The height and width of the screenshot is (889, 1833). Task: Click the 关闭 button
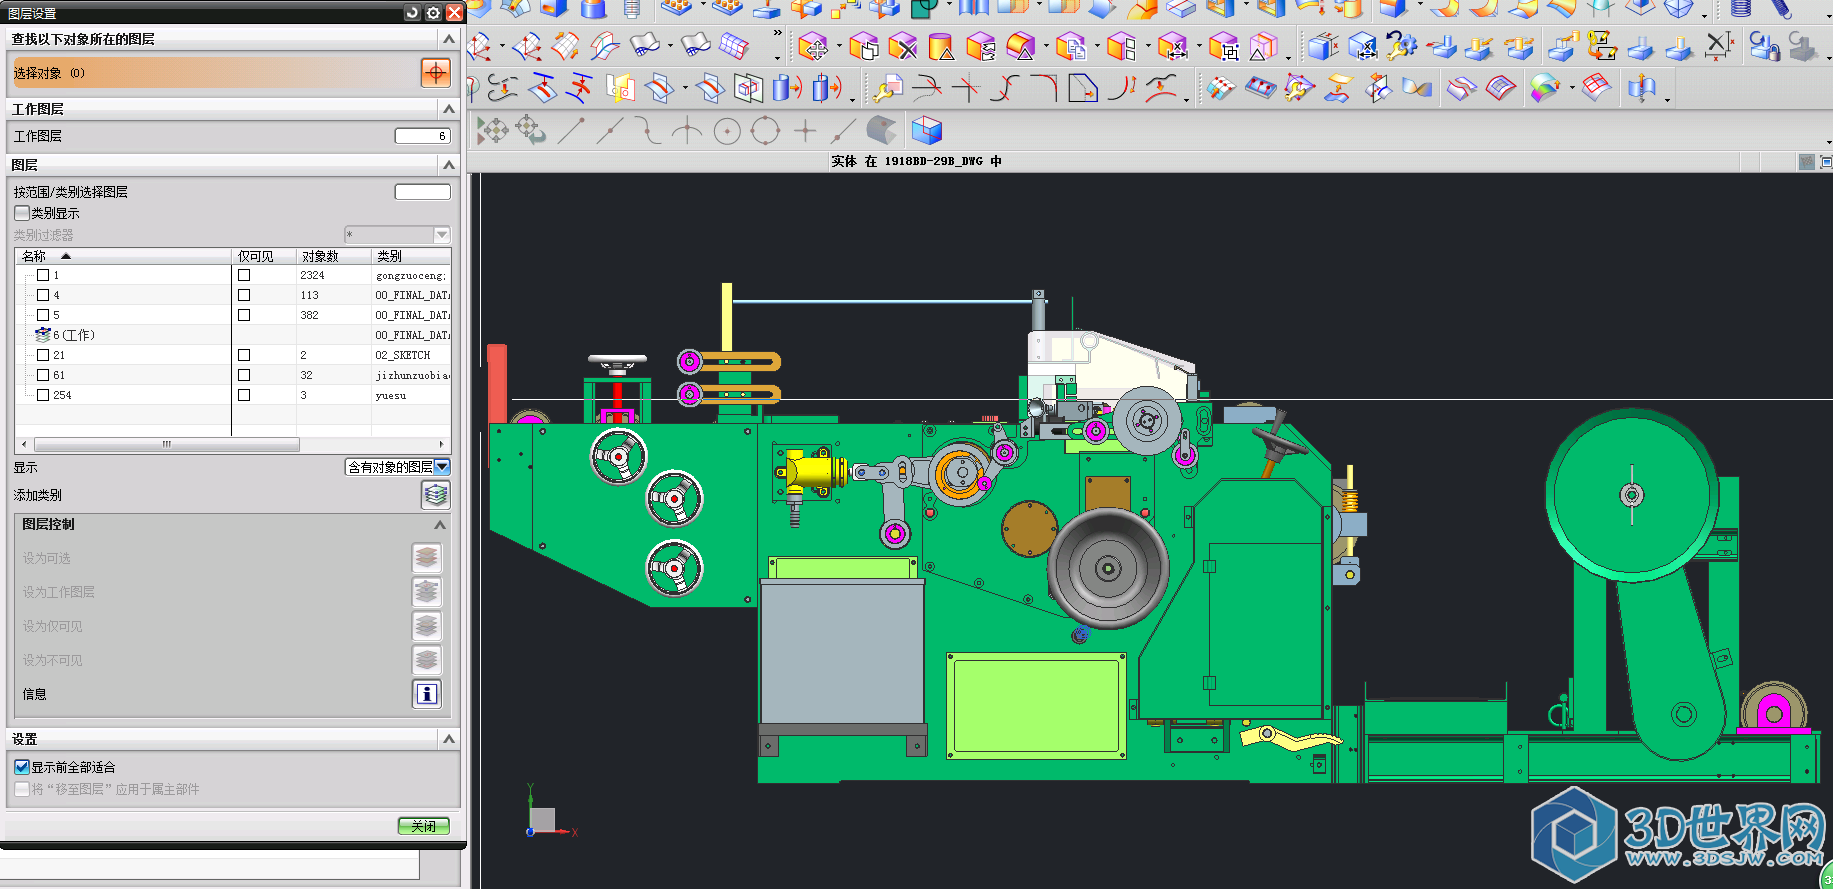coord(424,826)
